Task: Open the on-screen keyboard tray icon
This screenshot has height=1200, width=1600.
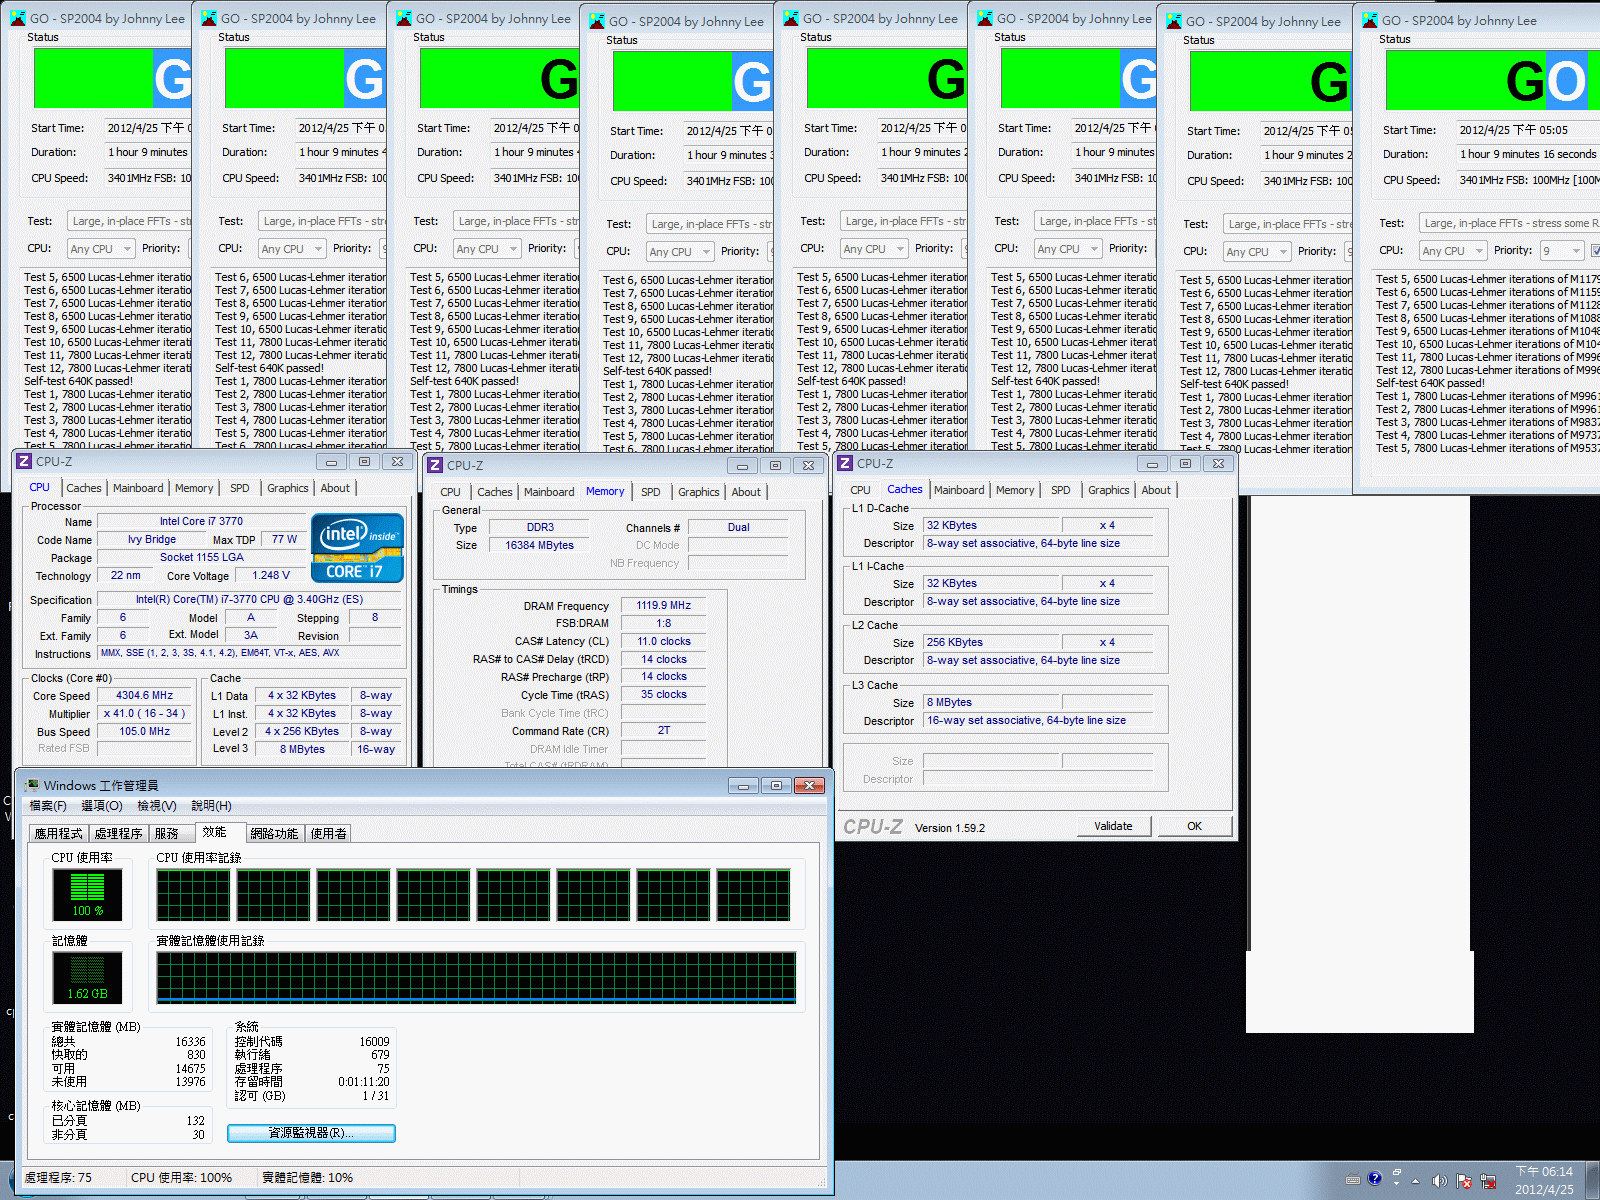Action: (x=1353, y=1180)
